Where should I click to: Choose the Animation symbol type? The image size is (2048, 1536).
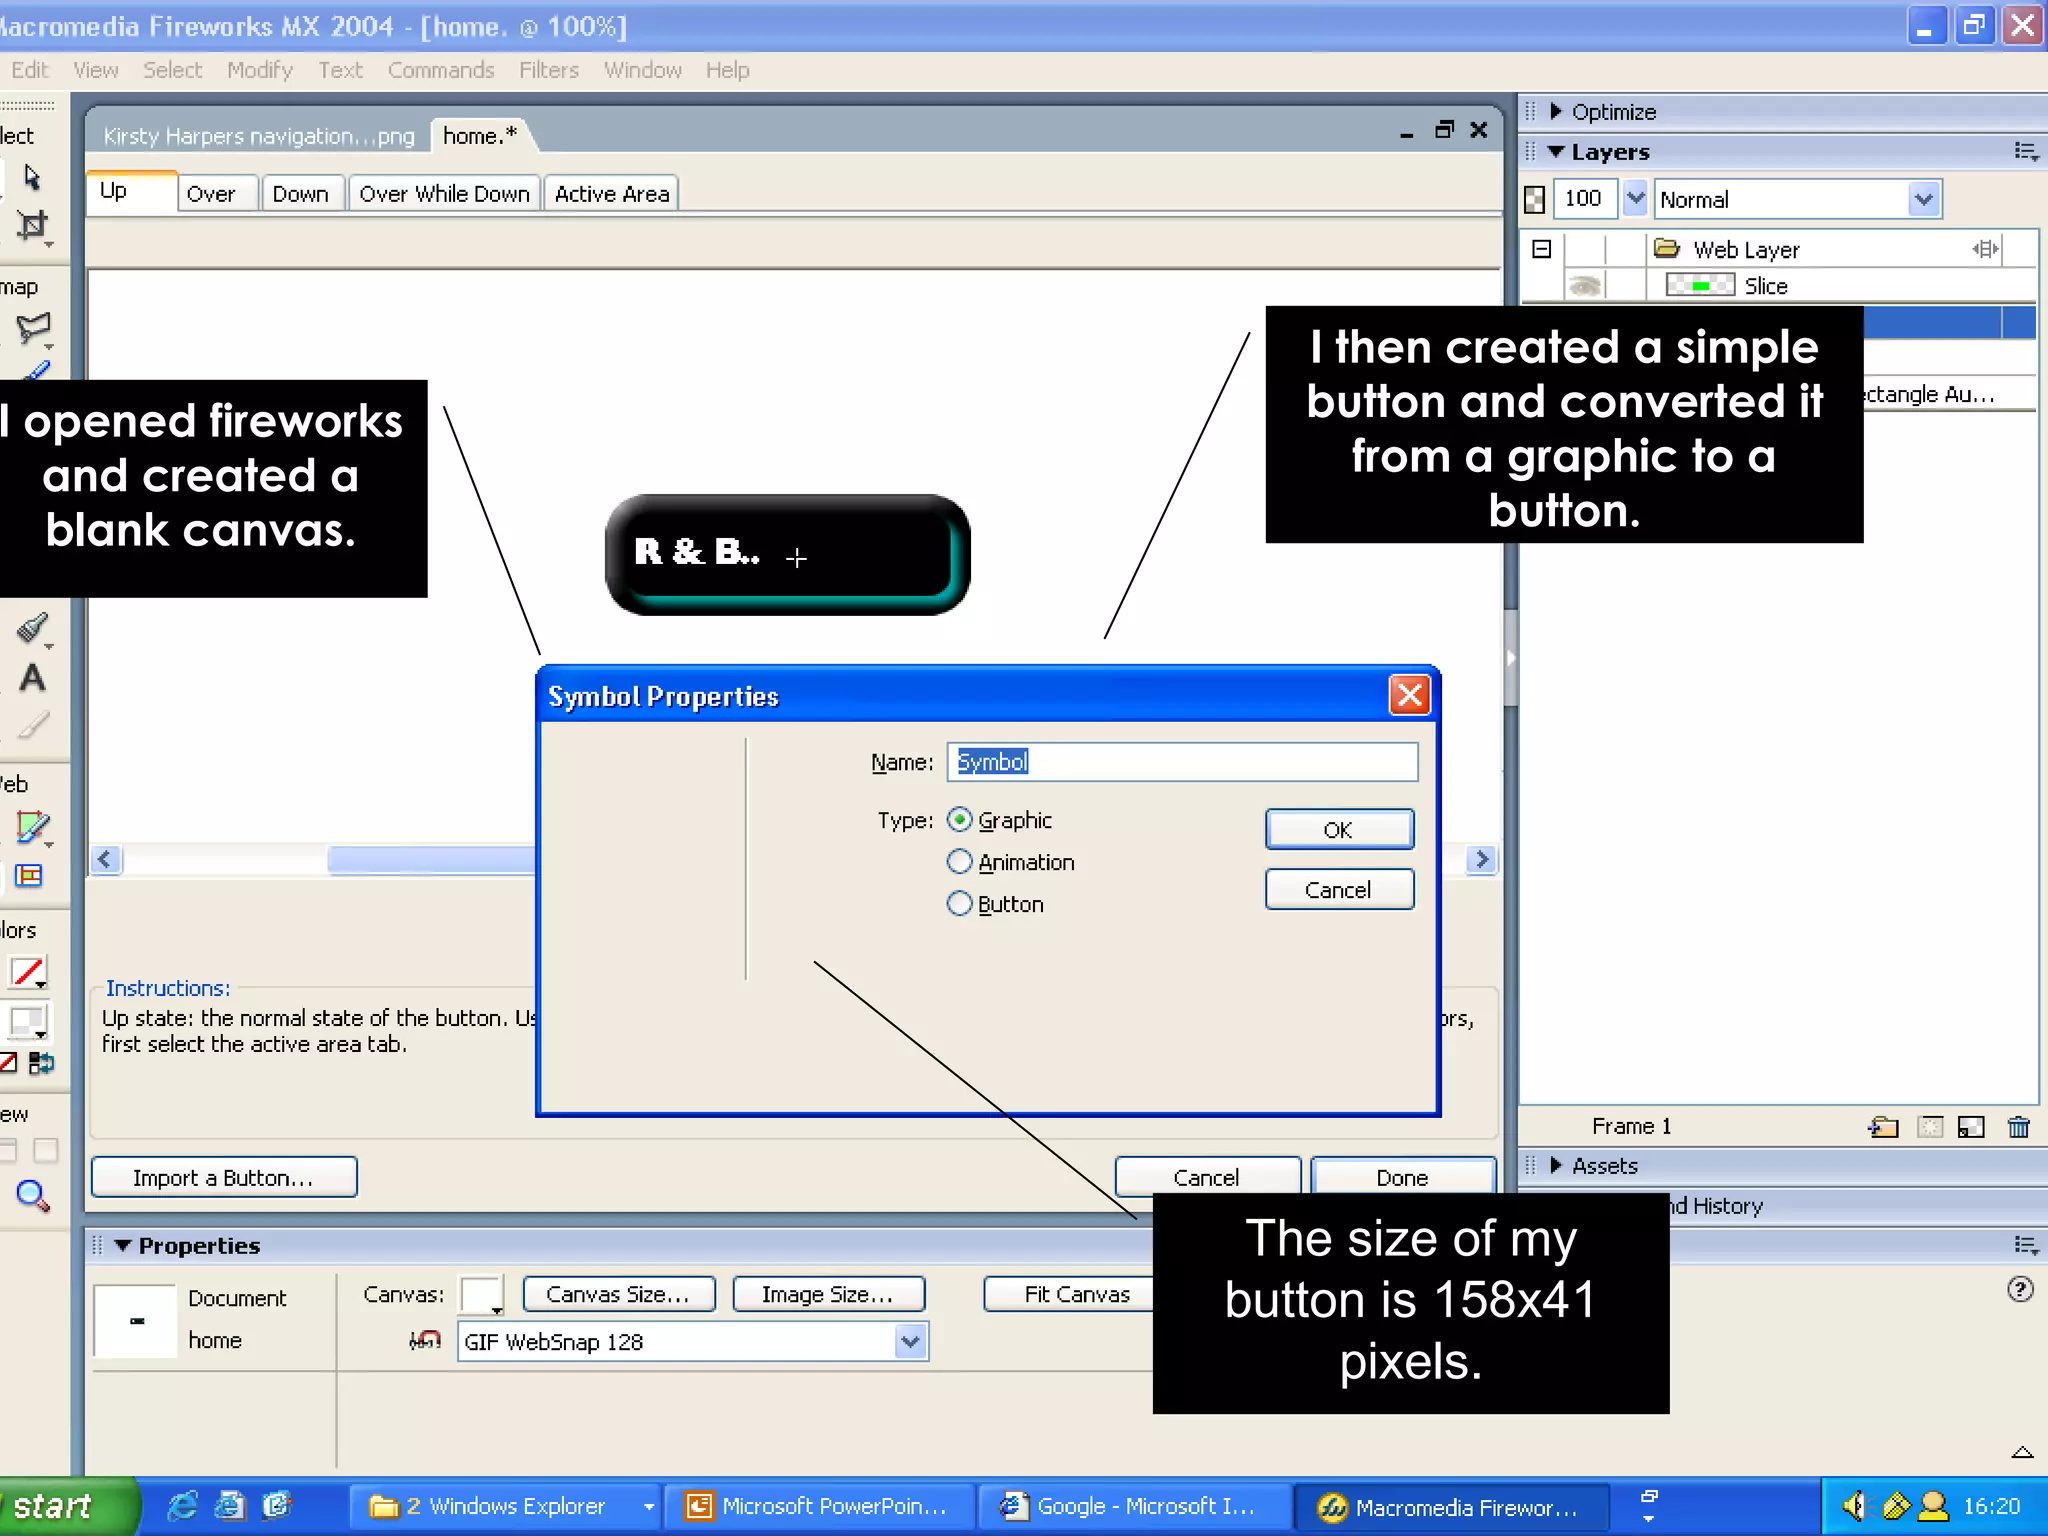(959, 862)
